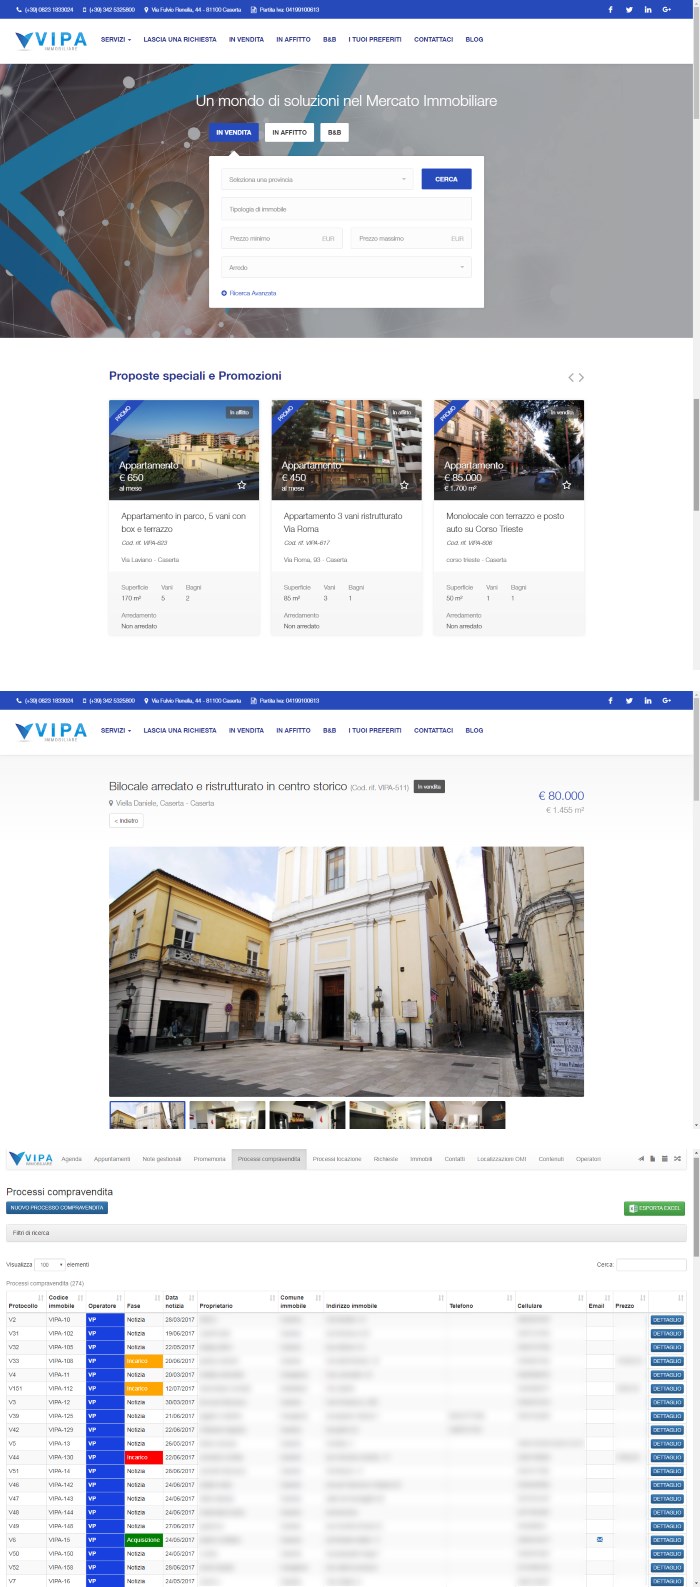This screenshot has width=700, height=1587.
Task: Switch to the B&B search tab
Action: 334,132
